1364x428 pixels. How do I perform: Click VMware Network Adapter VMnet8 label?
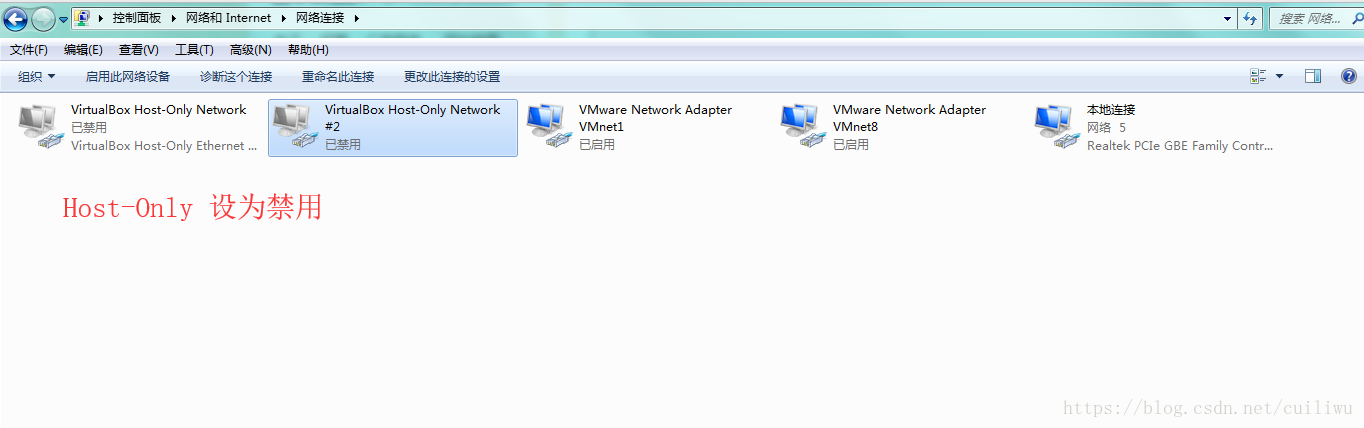coord(909,118)
